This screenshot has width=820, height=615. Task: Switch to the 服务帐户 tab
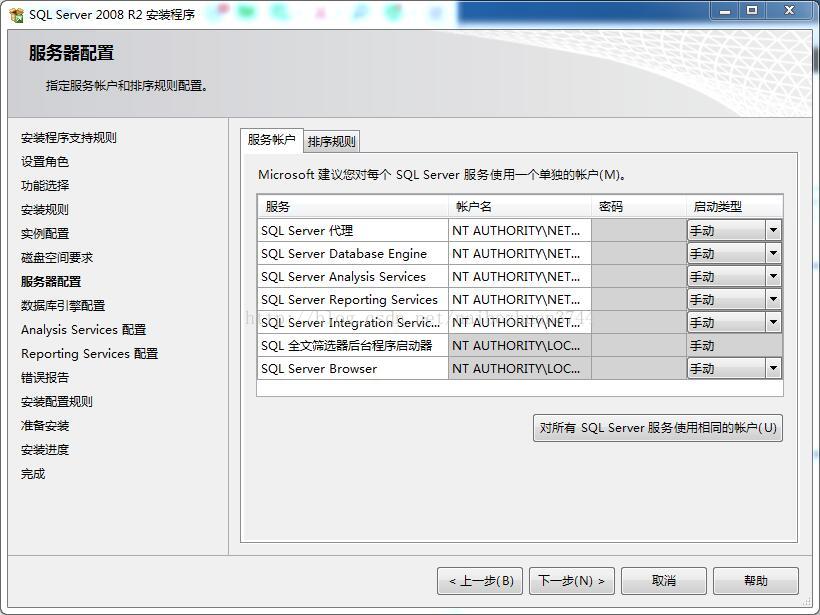pyautogui.click(x=271, y=140)
